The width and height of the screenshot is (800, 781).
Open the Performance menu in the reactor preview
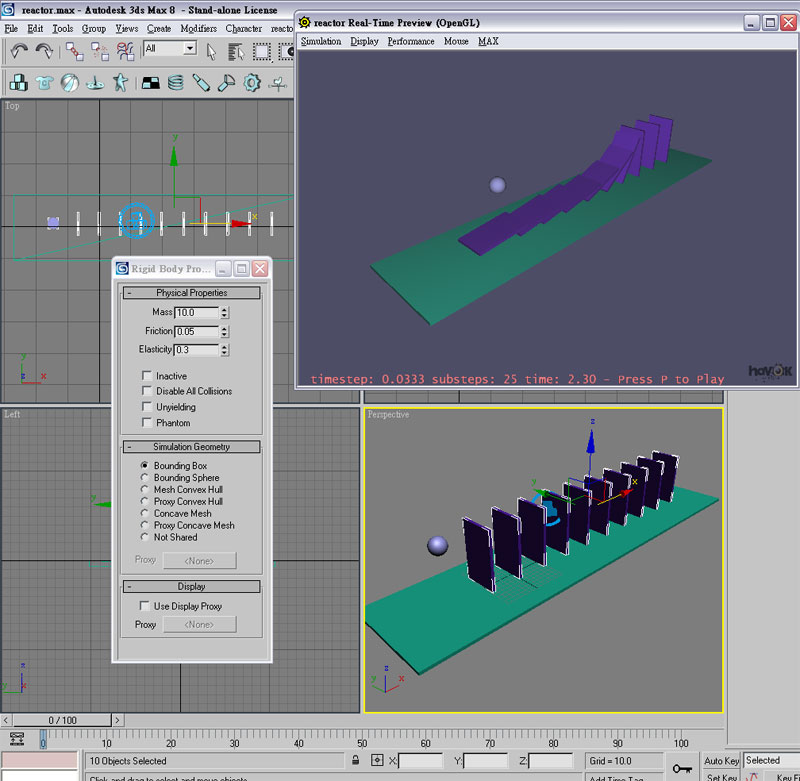coord(411,41)
